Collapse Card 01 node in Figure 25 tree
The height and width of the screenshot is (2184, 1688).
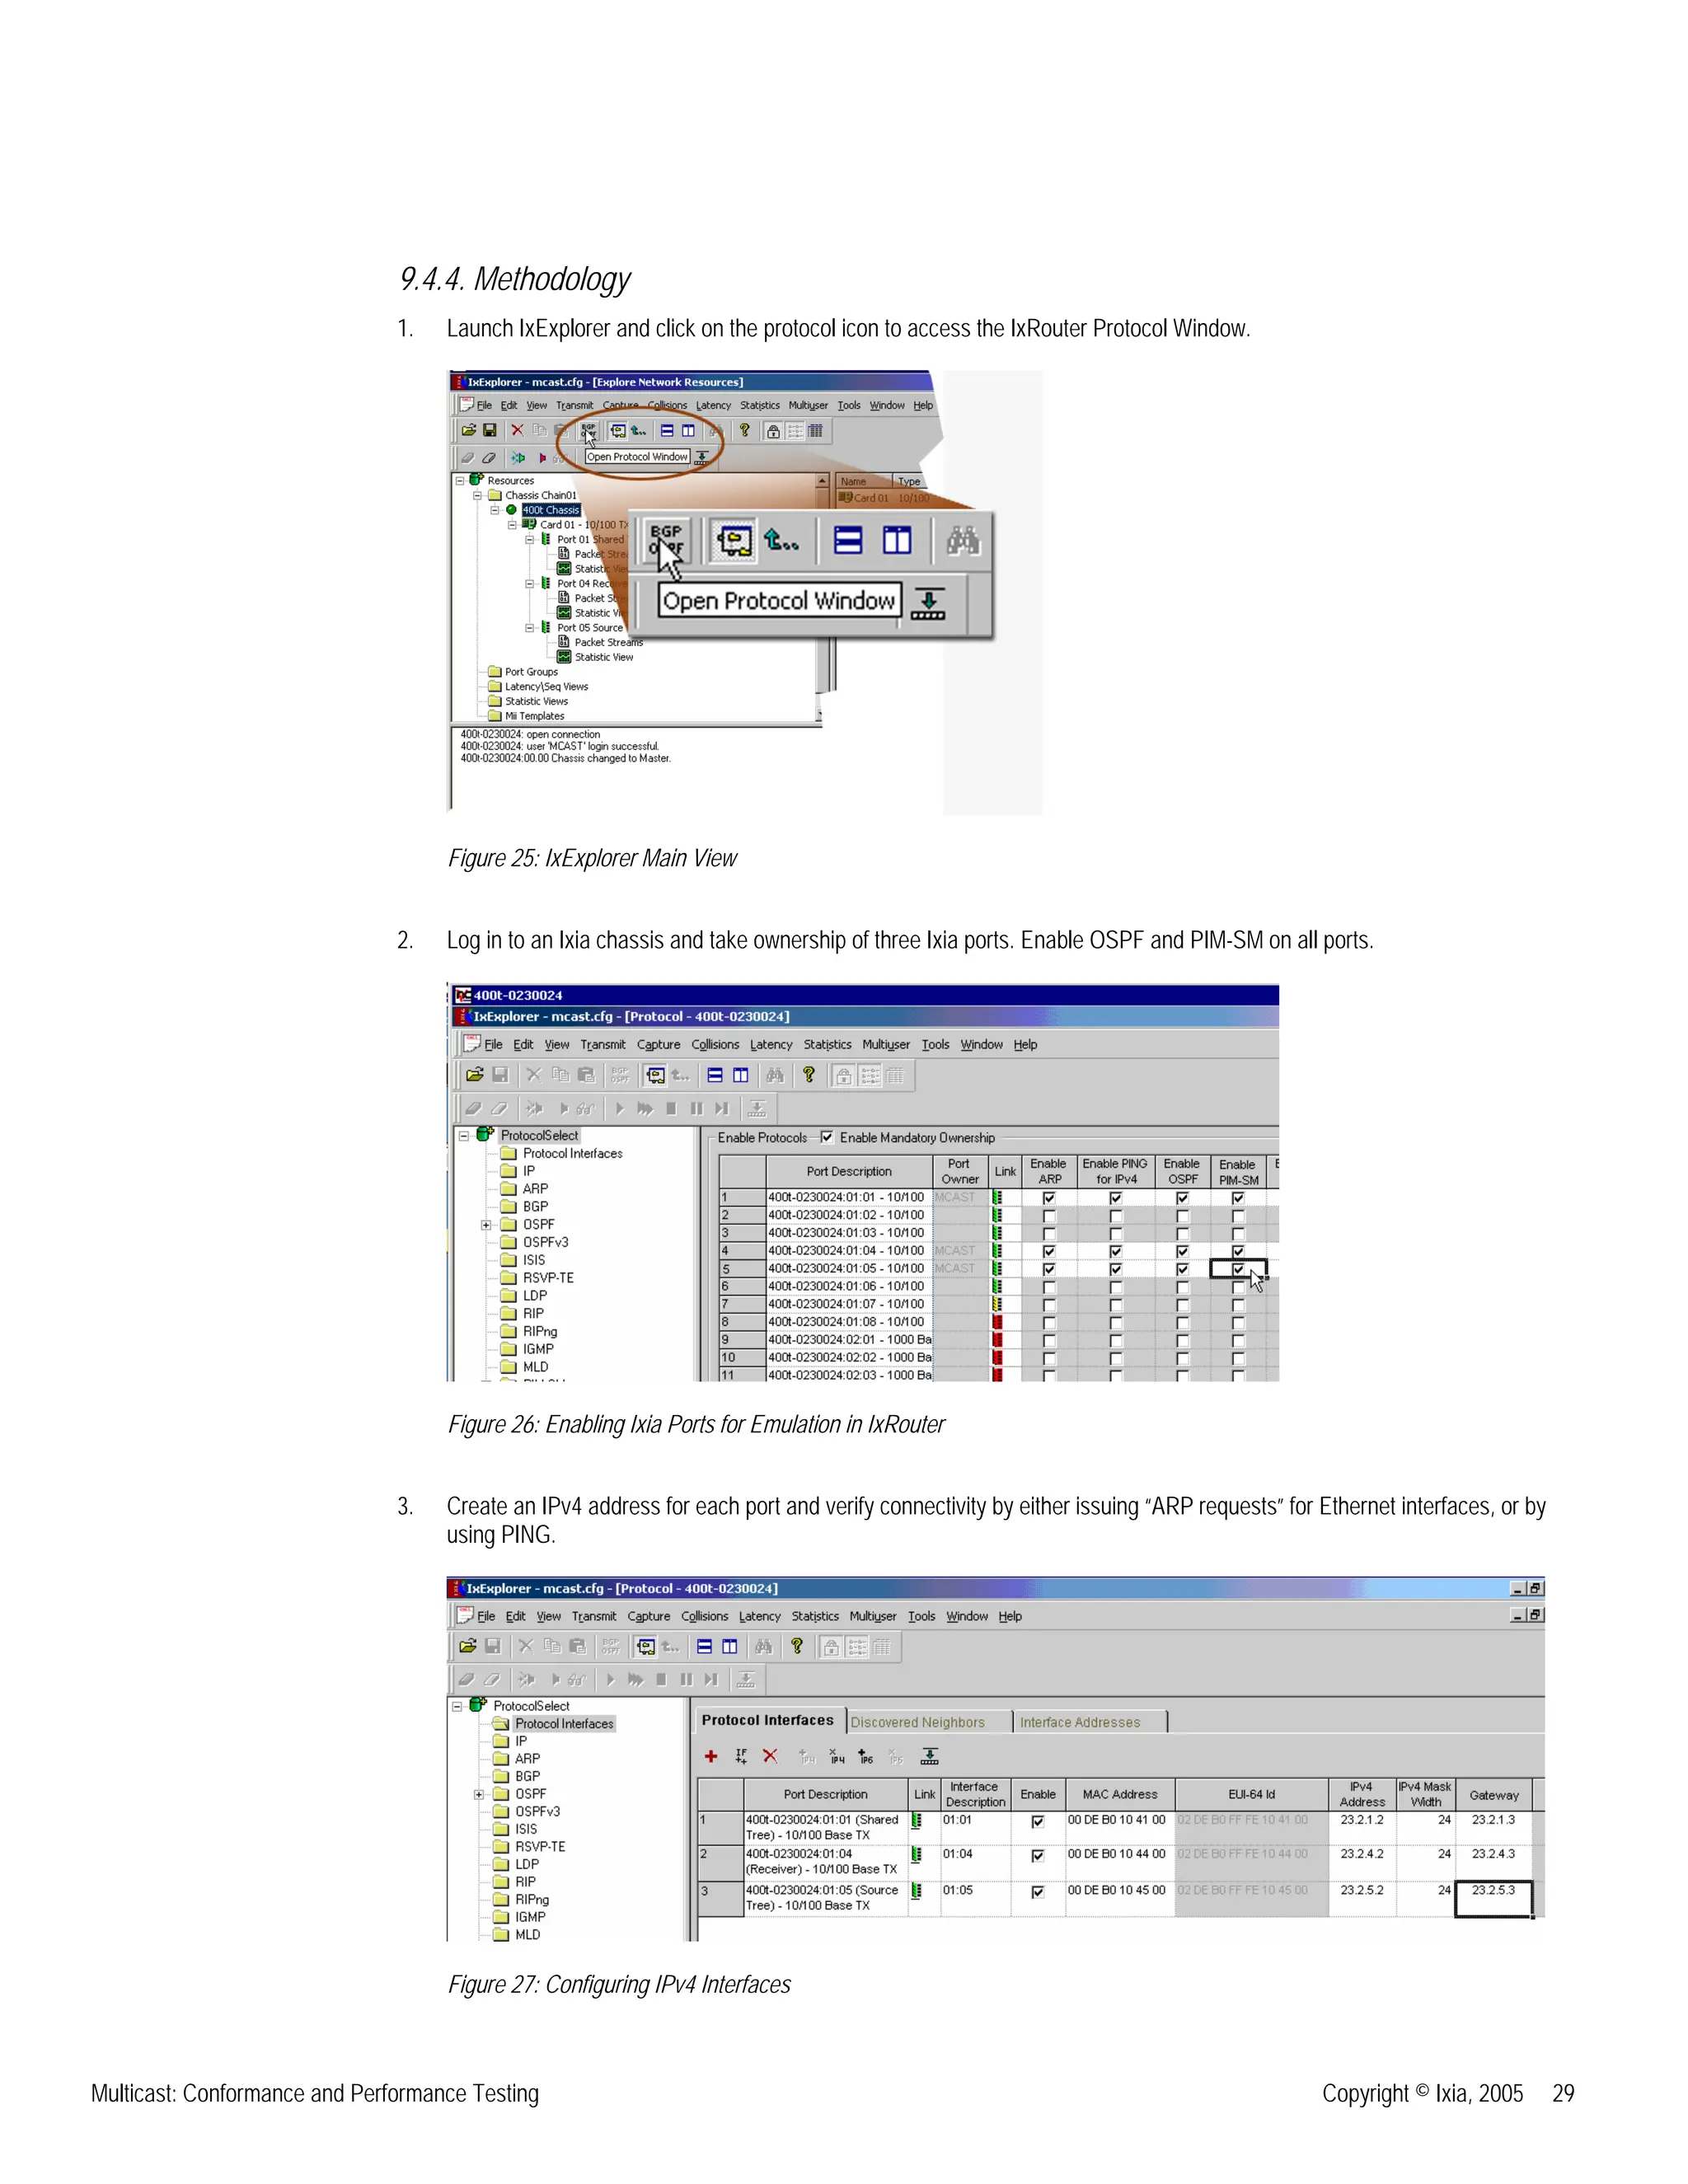(x=512, y=525)
